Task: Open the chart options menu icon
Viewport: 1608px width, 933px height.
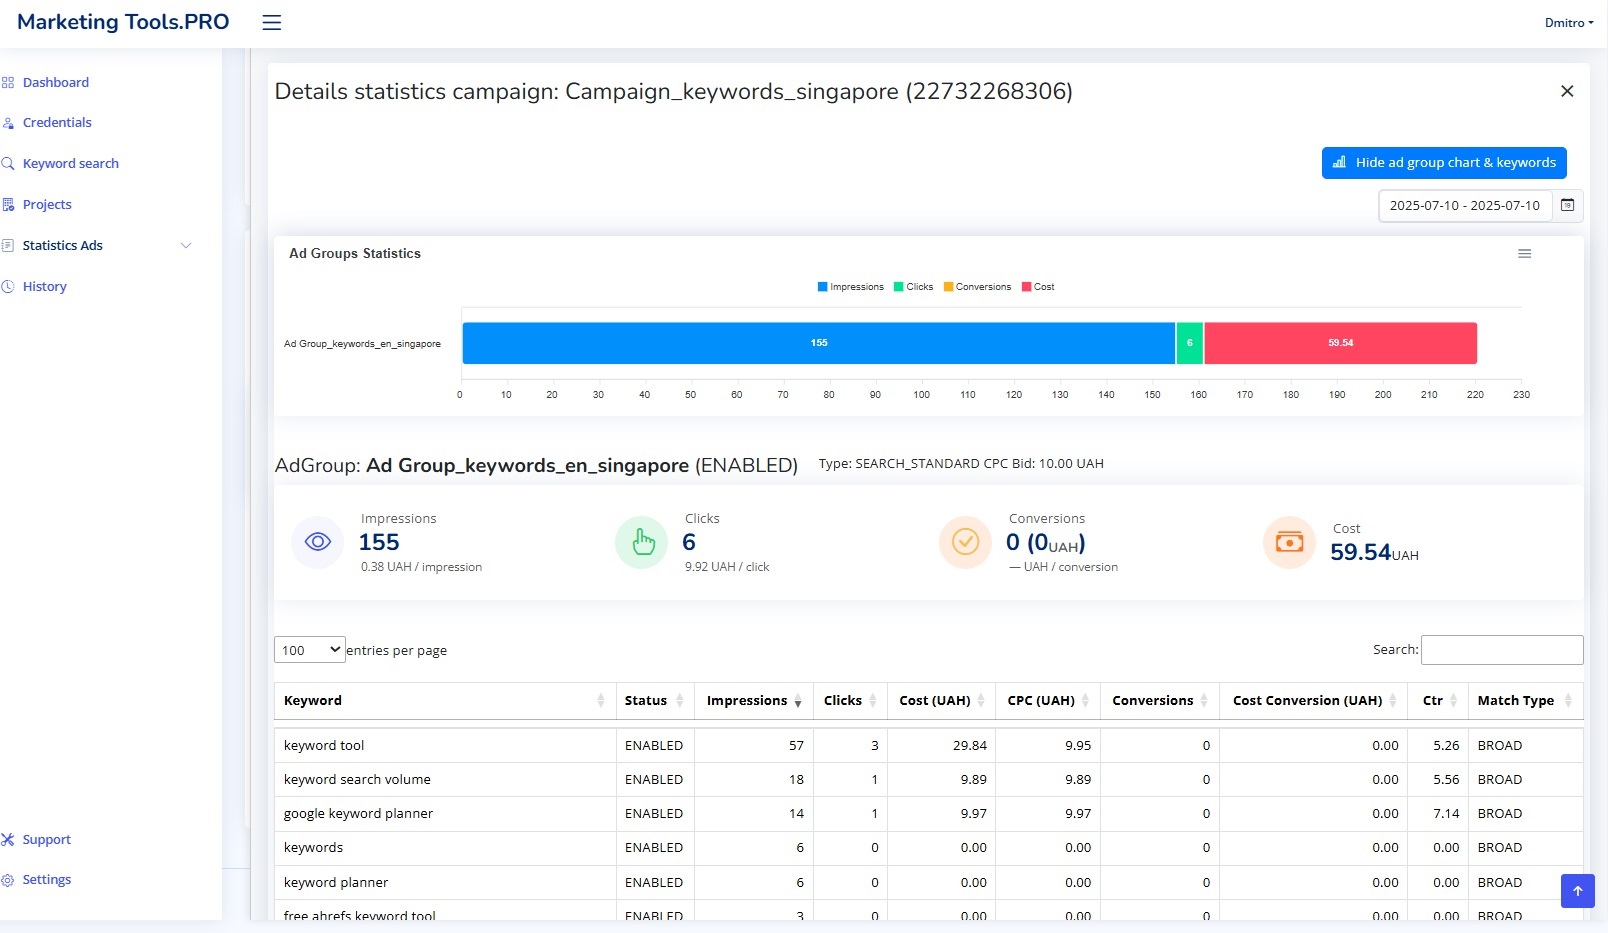Action: pos(1524,254)
